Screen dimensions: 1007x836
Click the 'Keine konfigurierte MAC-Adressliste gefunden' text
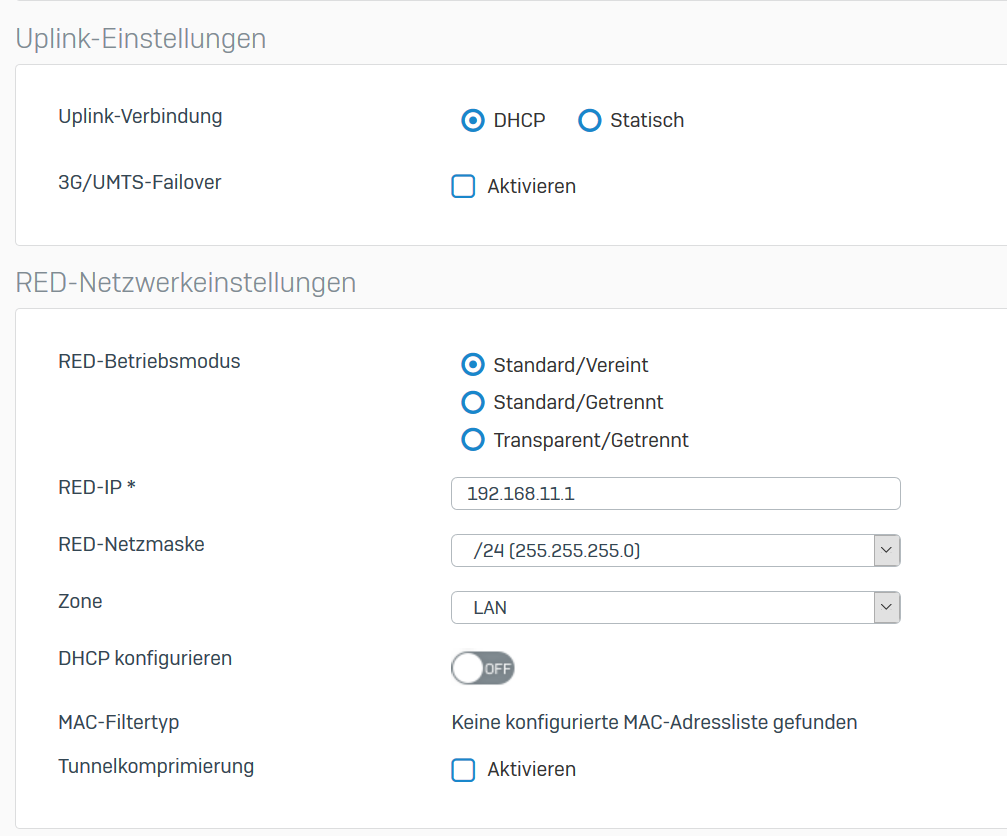point(654,722)
